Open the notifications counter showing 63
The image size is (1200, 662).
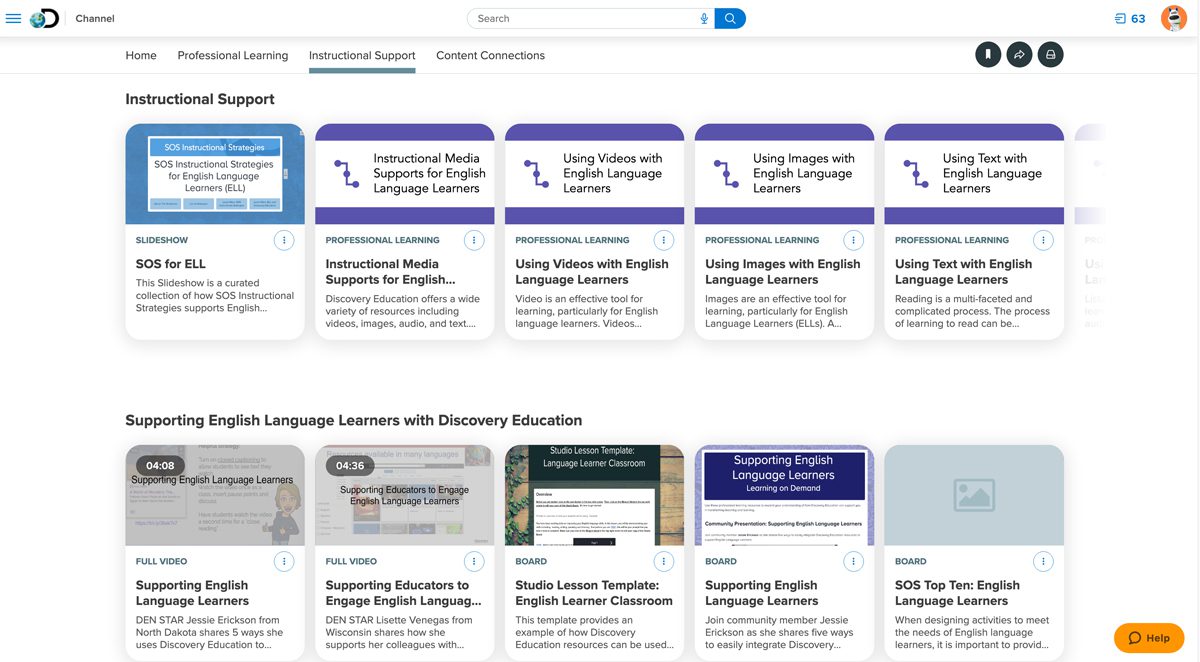[1130, 18]
